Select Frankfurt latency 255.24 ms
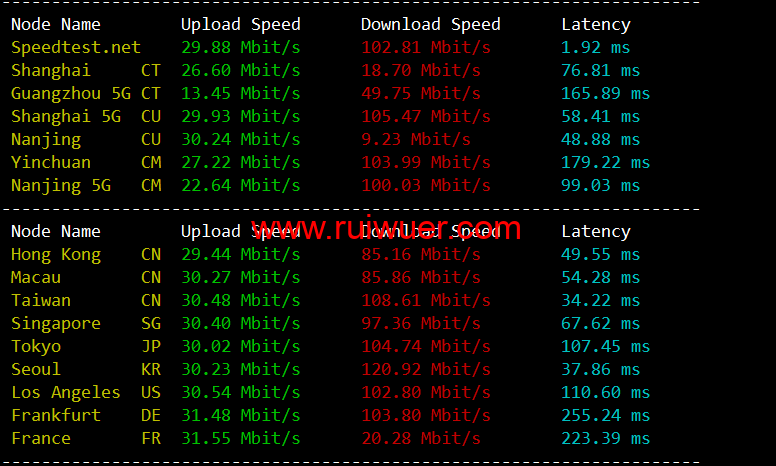Viewport: 776px width, 466px height. pos(605,415)
